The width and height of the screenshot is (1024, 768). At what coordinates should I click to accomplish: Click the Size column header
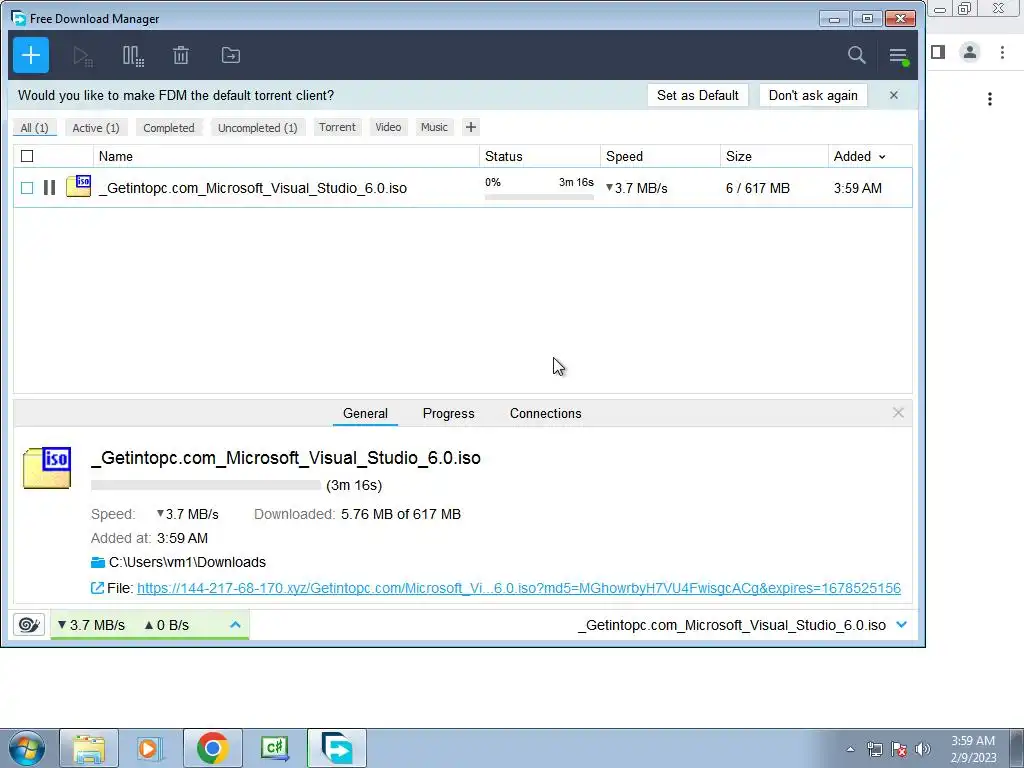pos(774,156)
